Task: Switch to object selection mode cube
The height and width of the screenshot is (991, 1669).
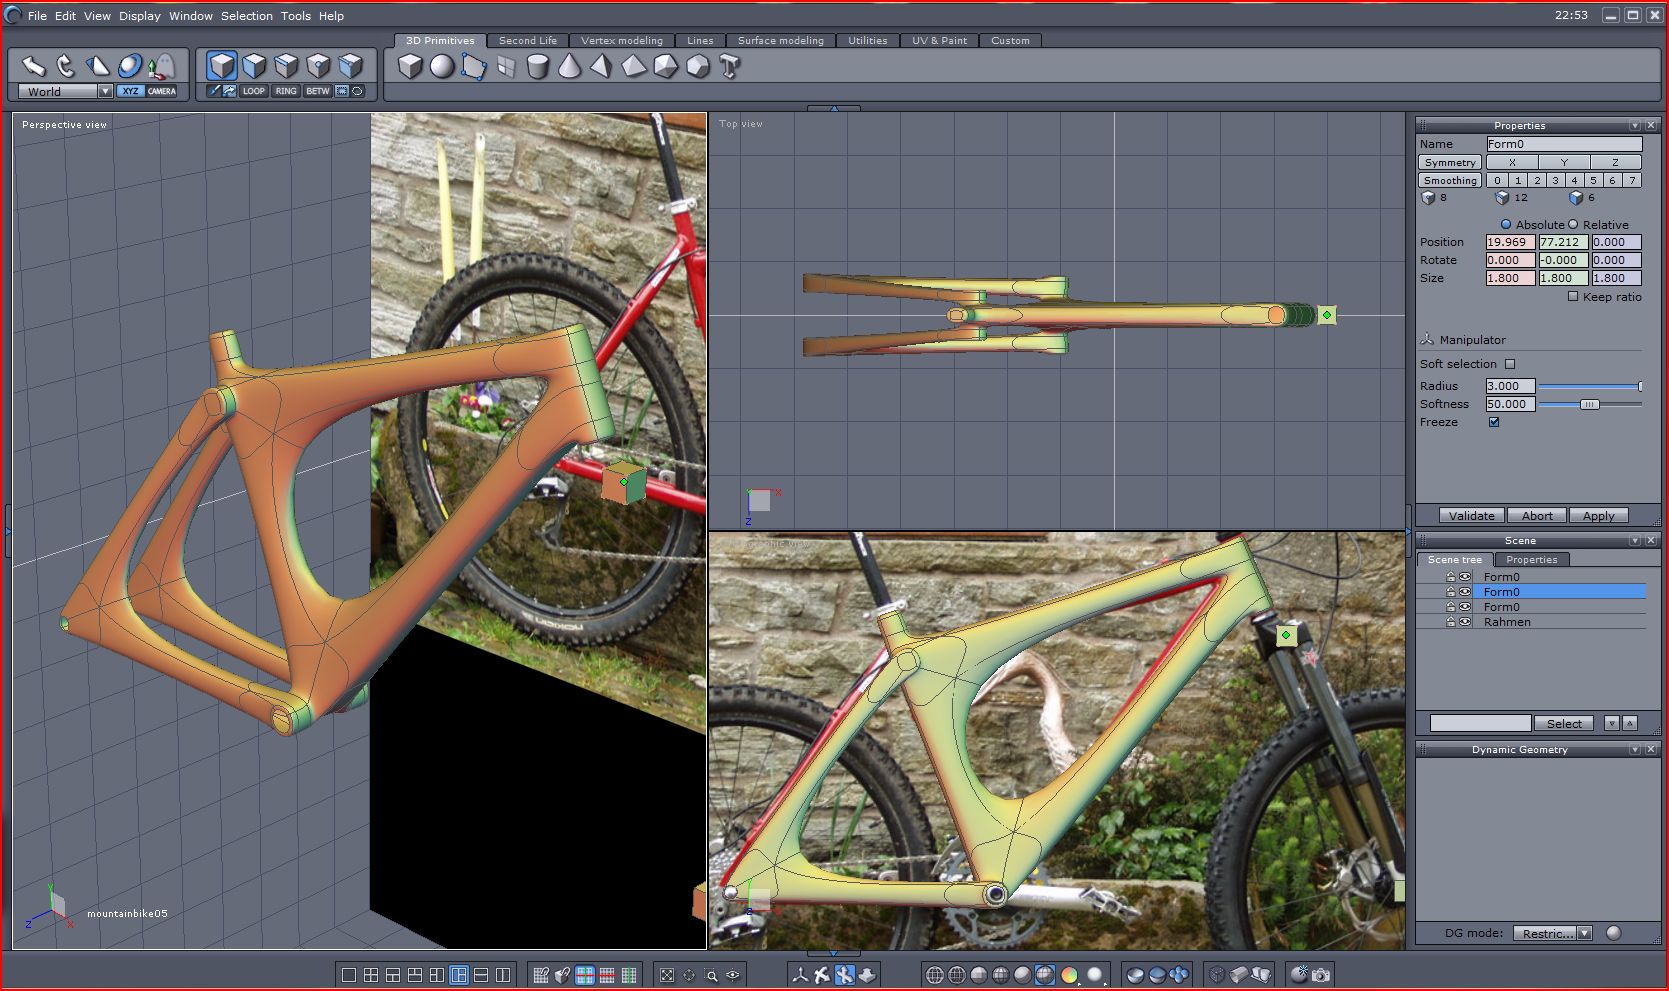Action: 222,66
